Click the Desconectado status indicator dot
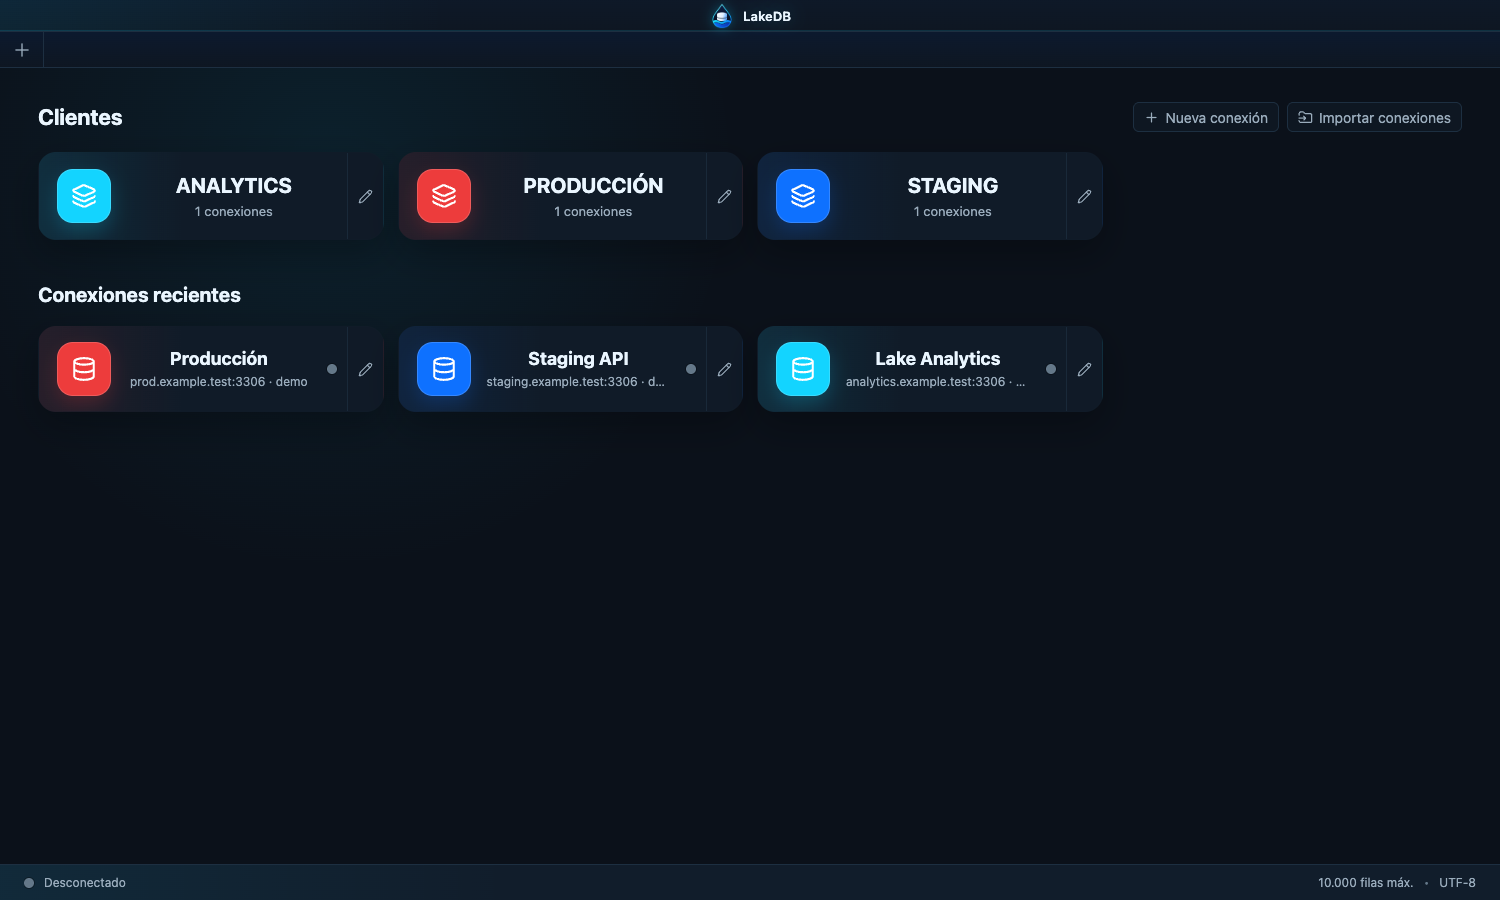Image resolution: width=1500 pixels, height=900 pixels. coord(29,883)
